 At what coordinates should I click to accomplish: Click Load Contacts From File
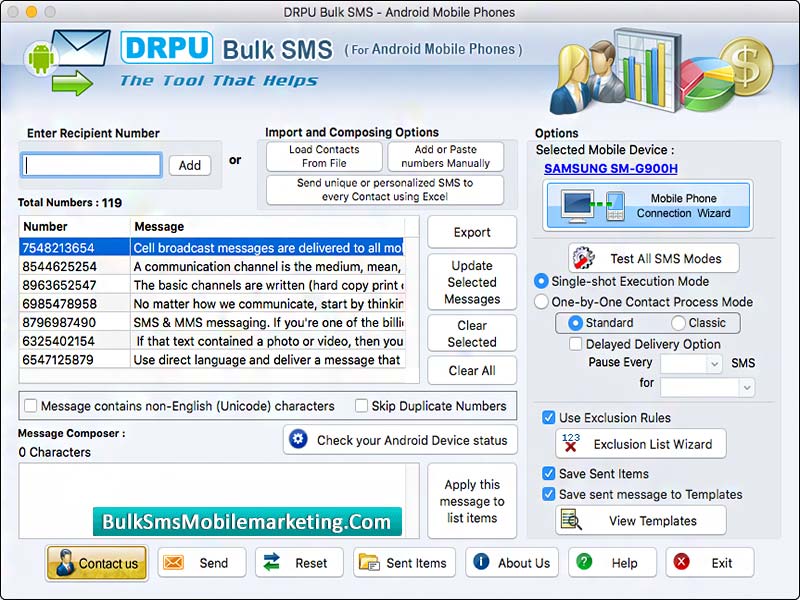pos(324,156)
